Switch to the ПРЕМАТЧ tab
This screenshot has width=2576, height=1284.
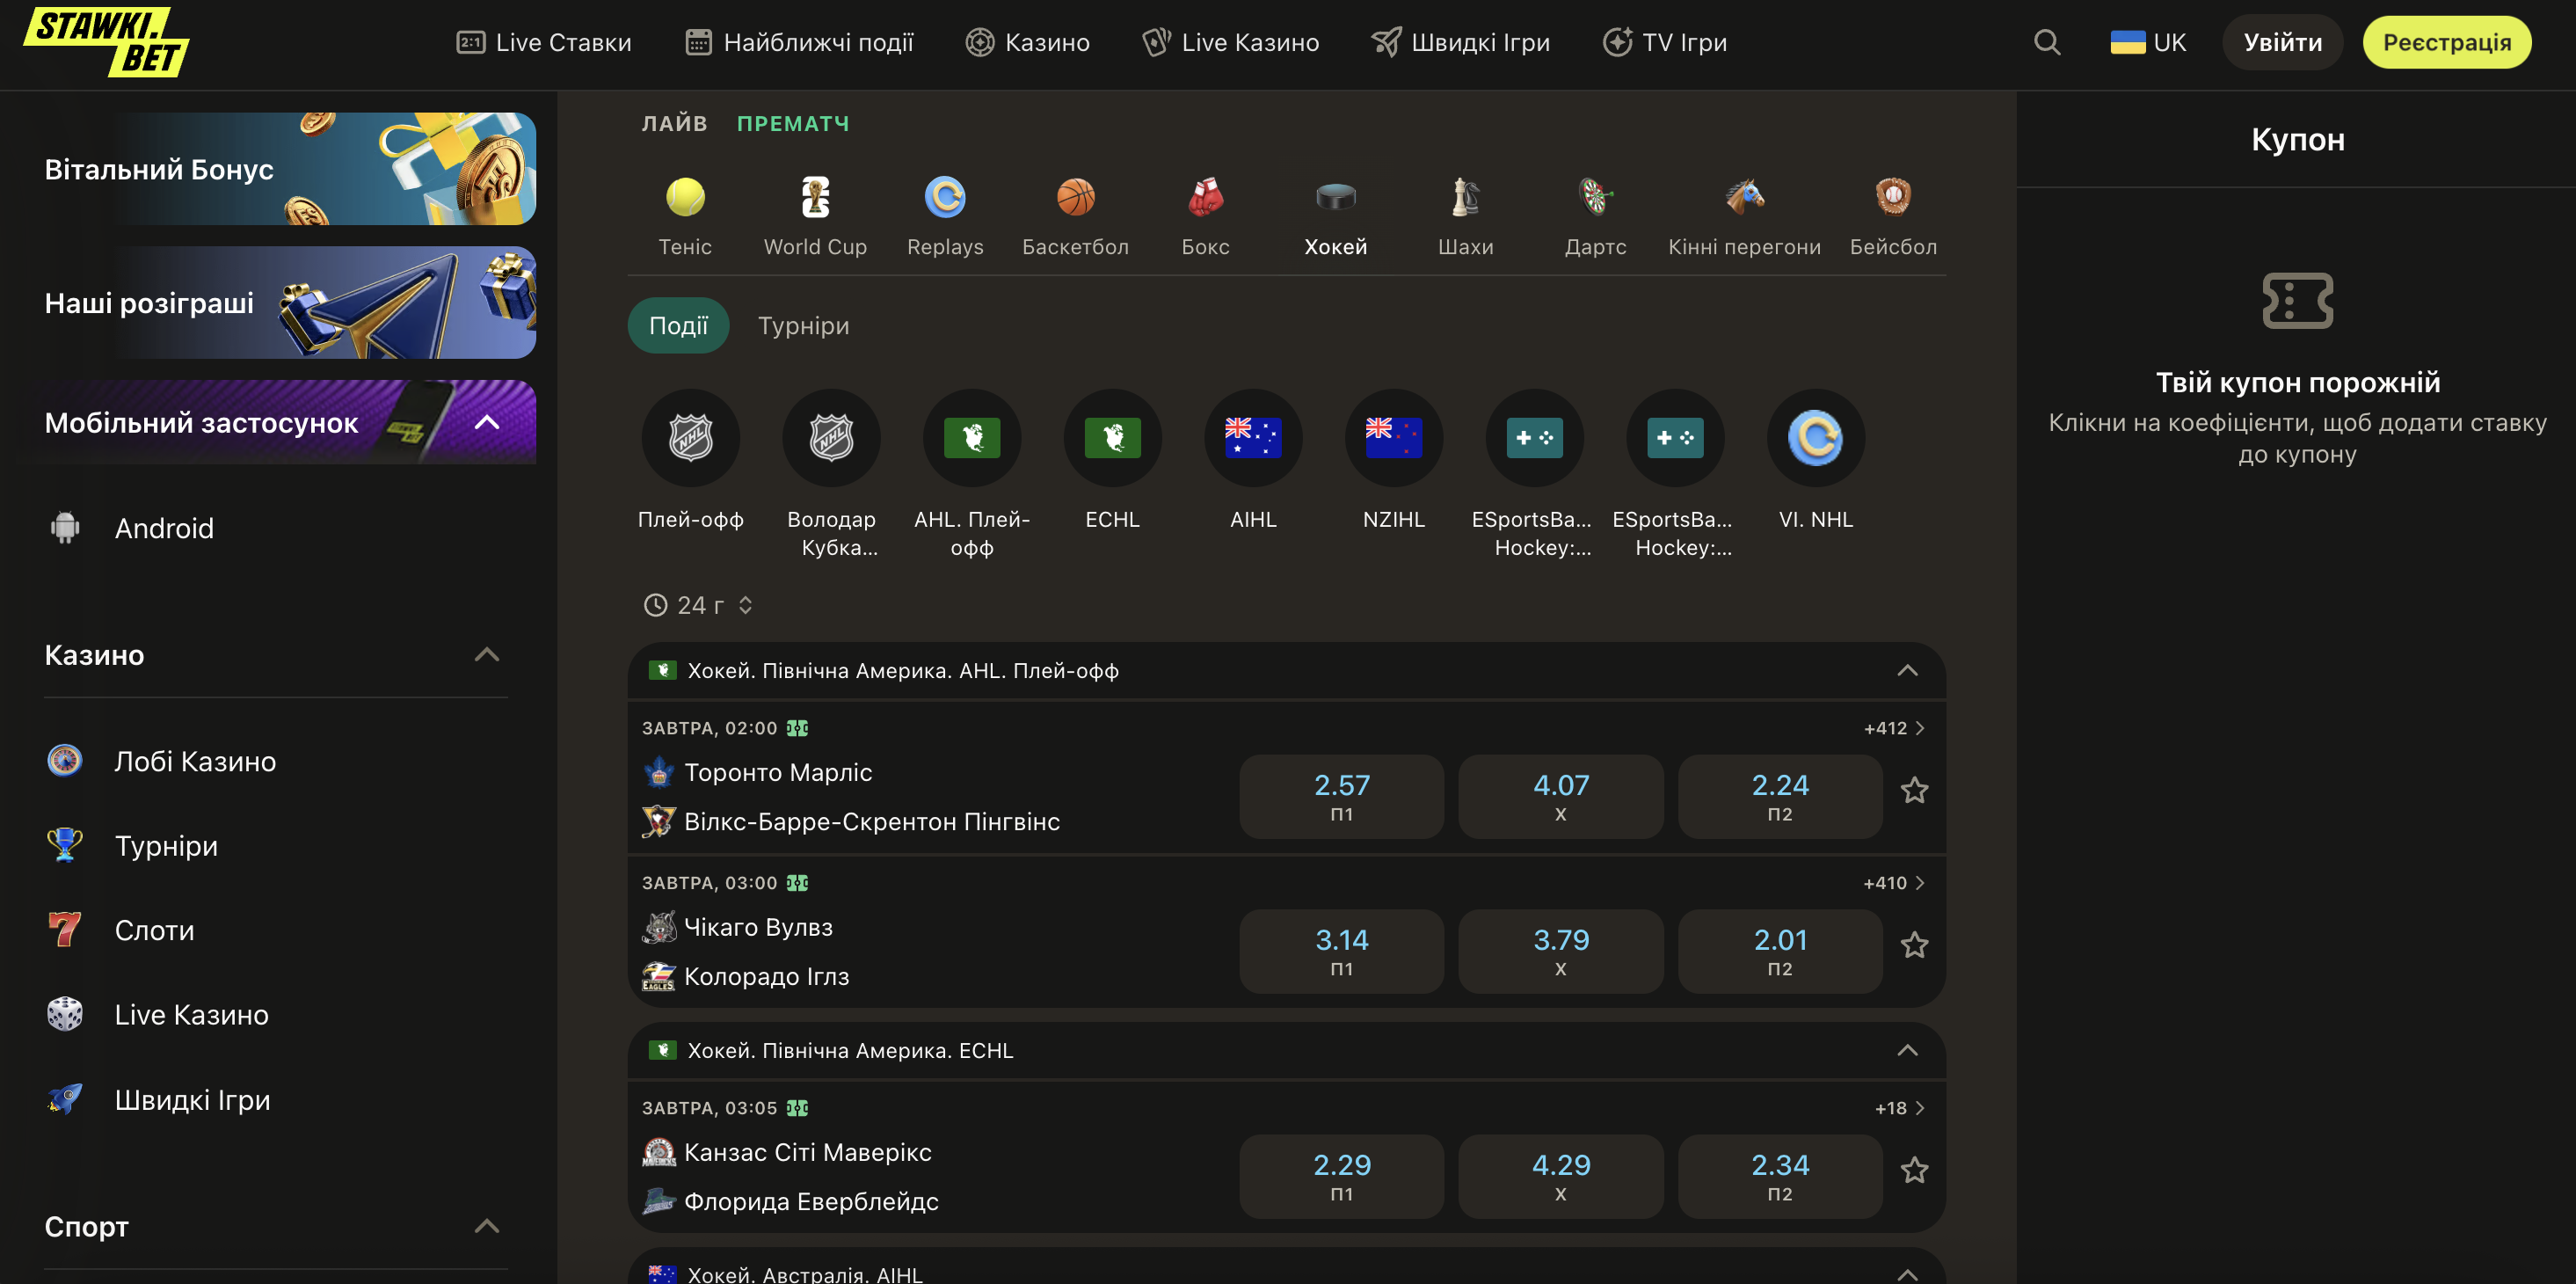pos(793,123)
